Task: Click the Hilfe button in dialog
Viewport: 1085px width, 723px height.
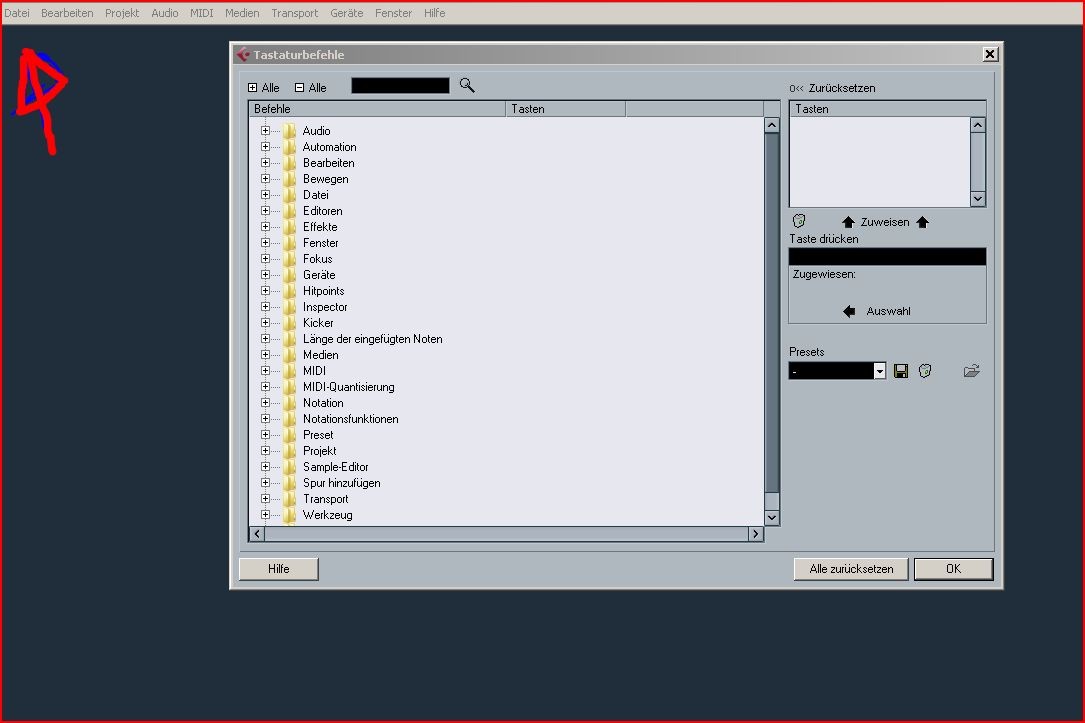Action: tap(279, 569)
